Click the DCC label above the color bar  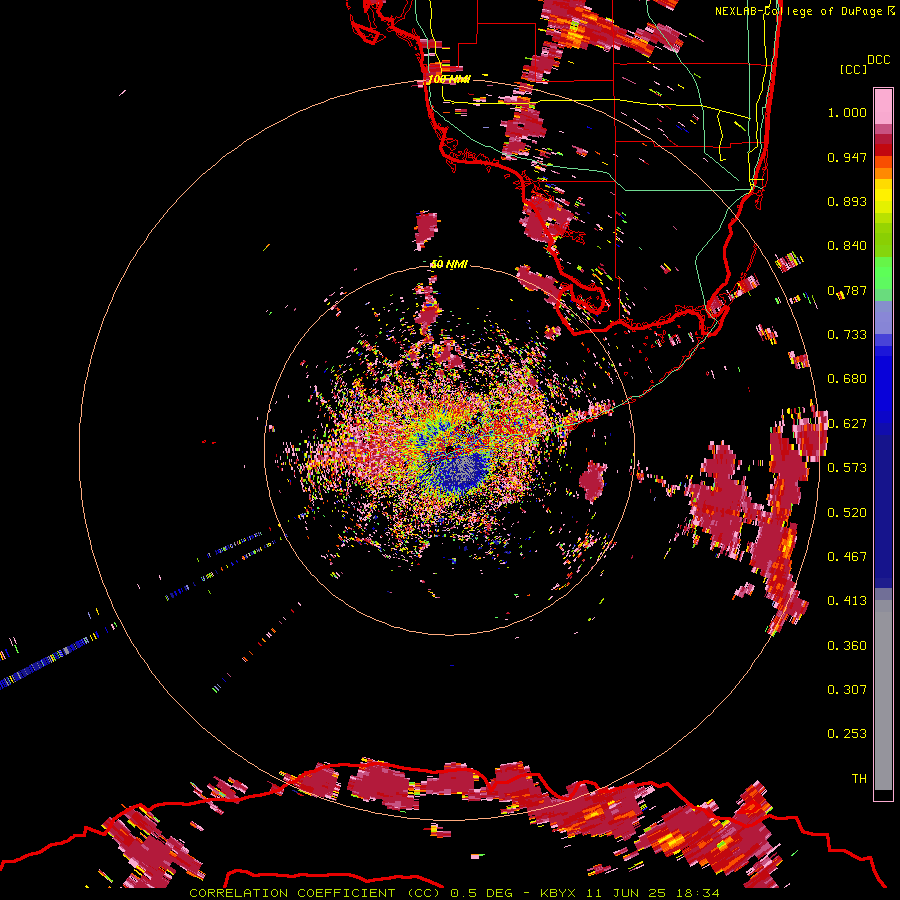tap(879, 60)
